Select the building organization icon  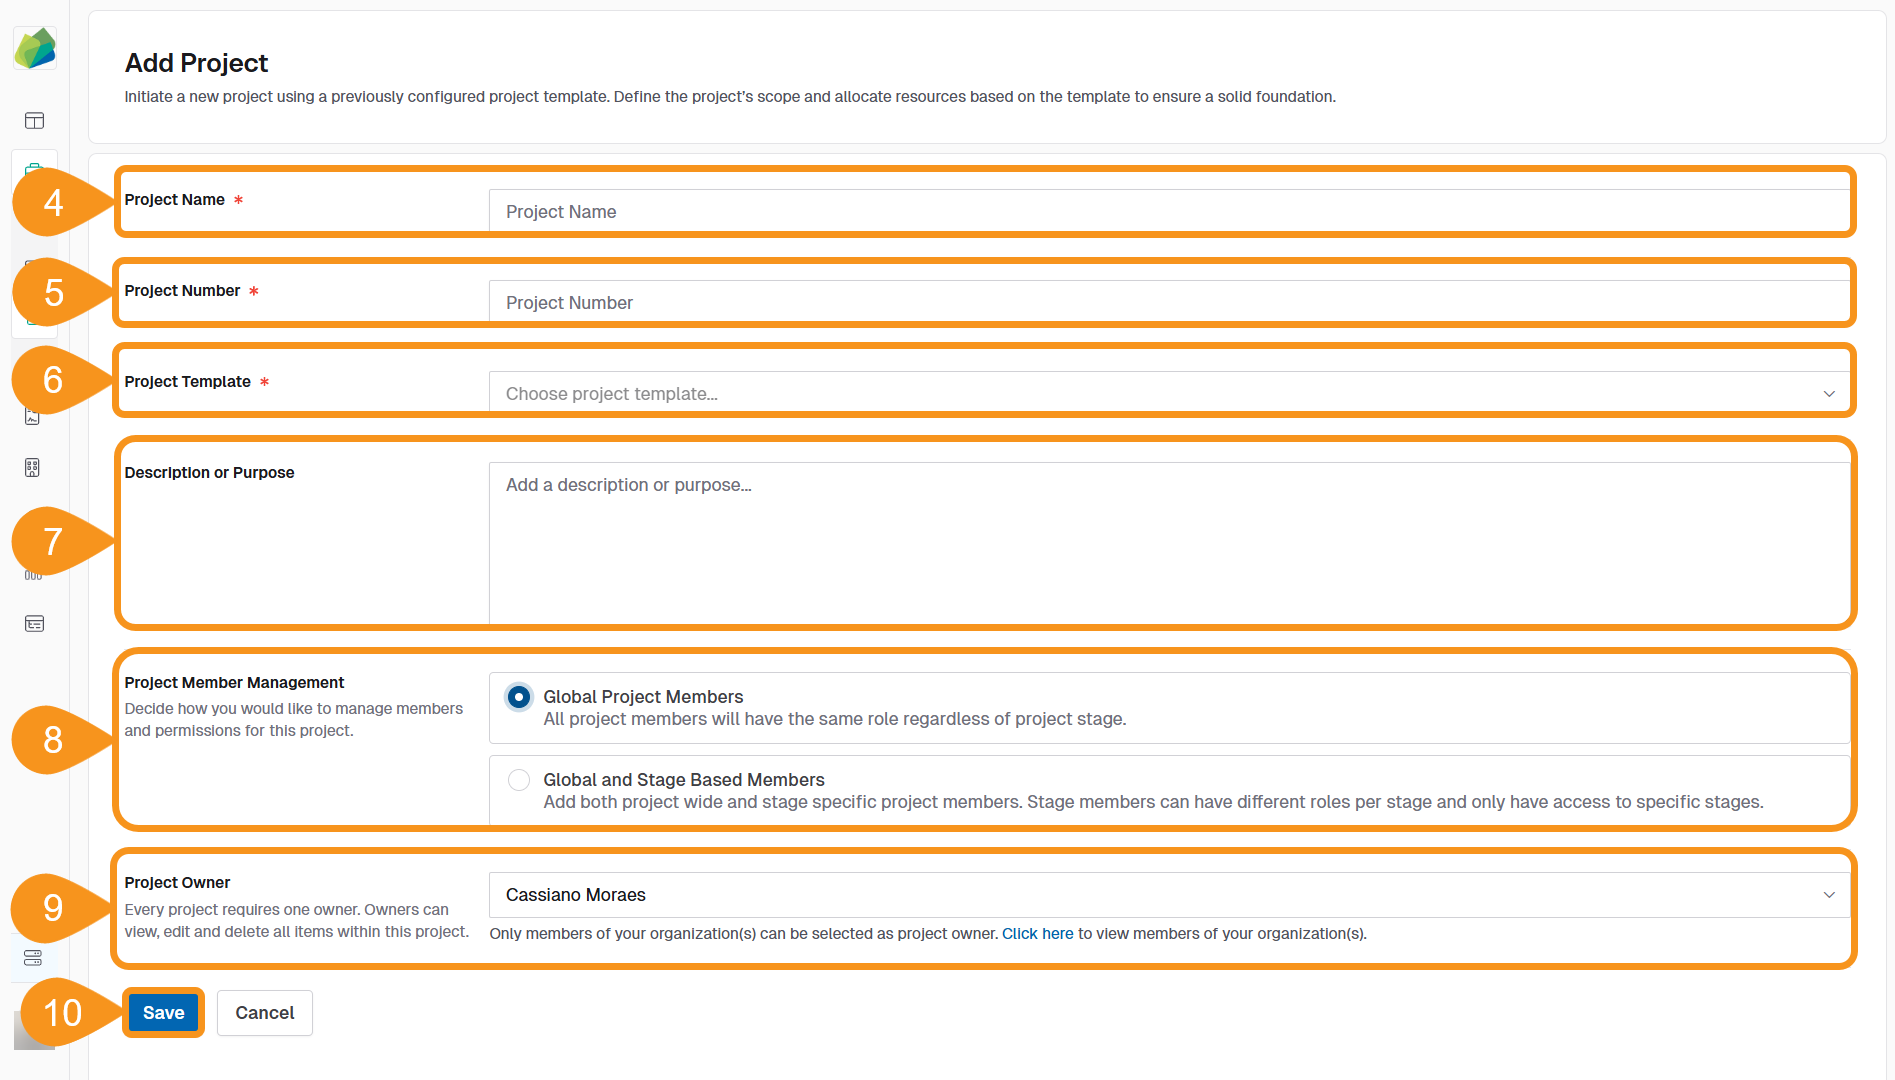[33, 467]
